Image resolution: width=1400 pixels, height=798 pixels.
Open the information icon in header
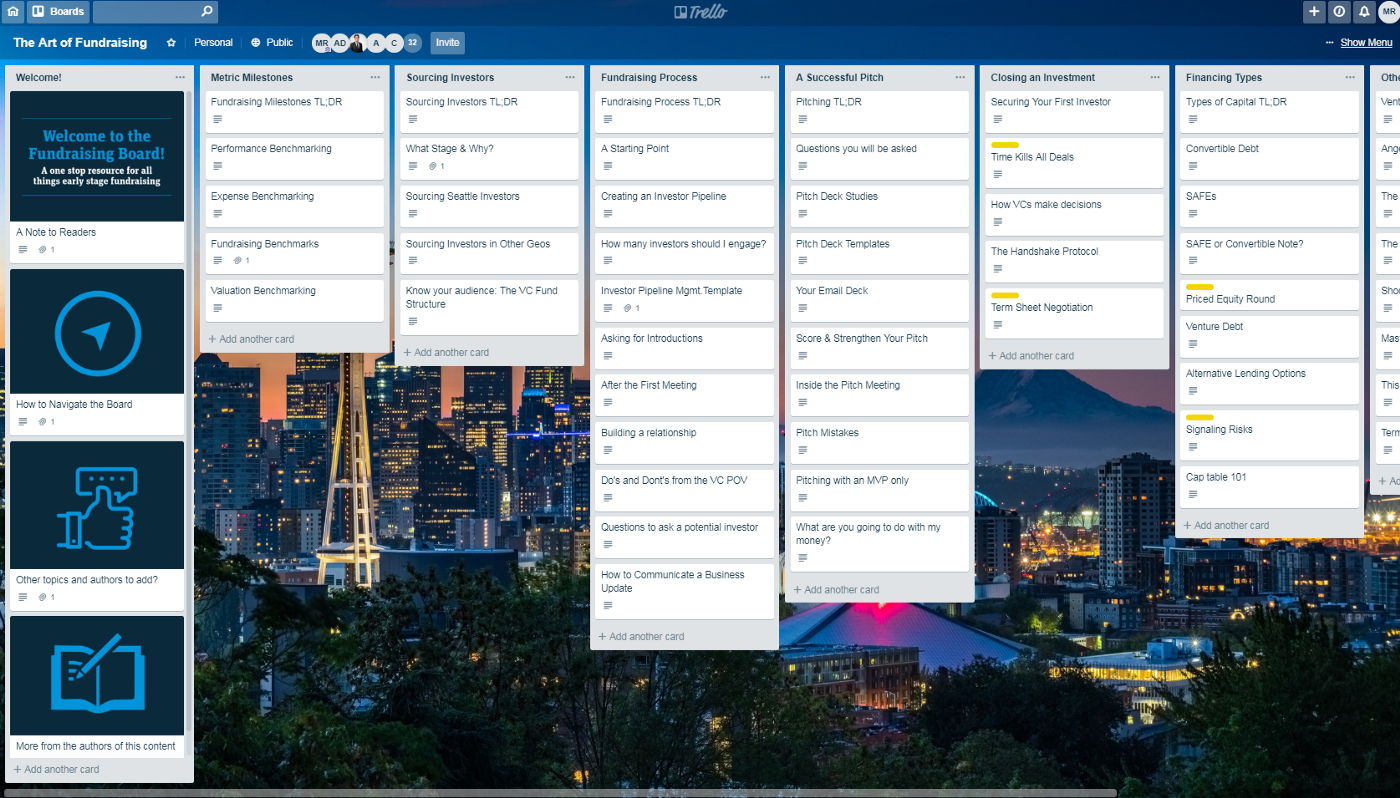(x=1339, y=12)
